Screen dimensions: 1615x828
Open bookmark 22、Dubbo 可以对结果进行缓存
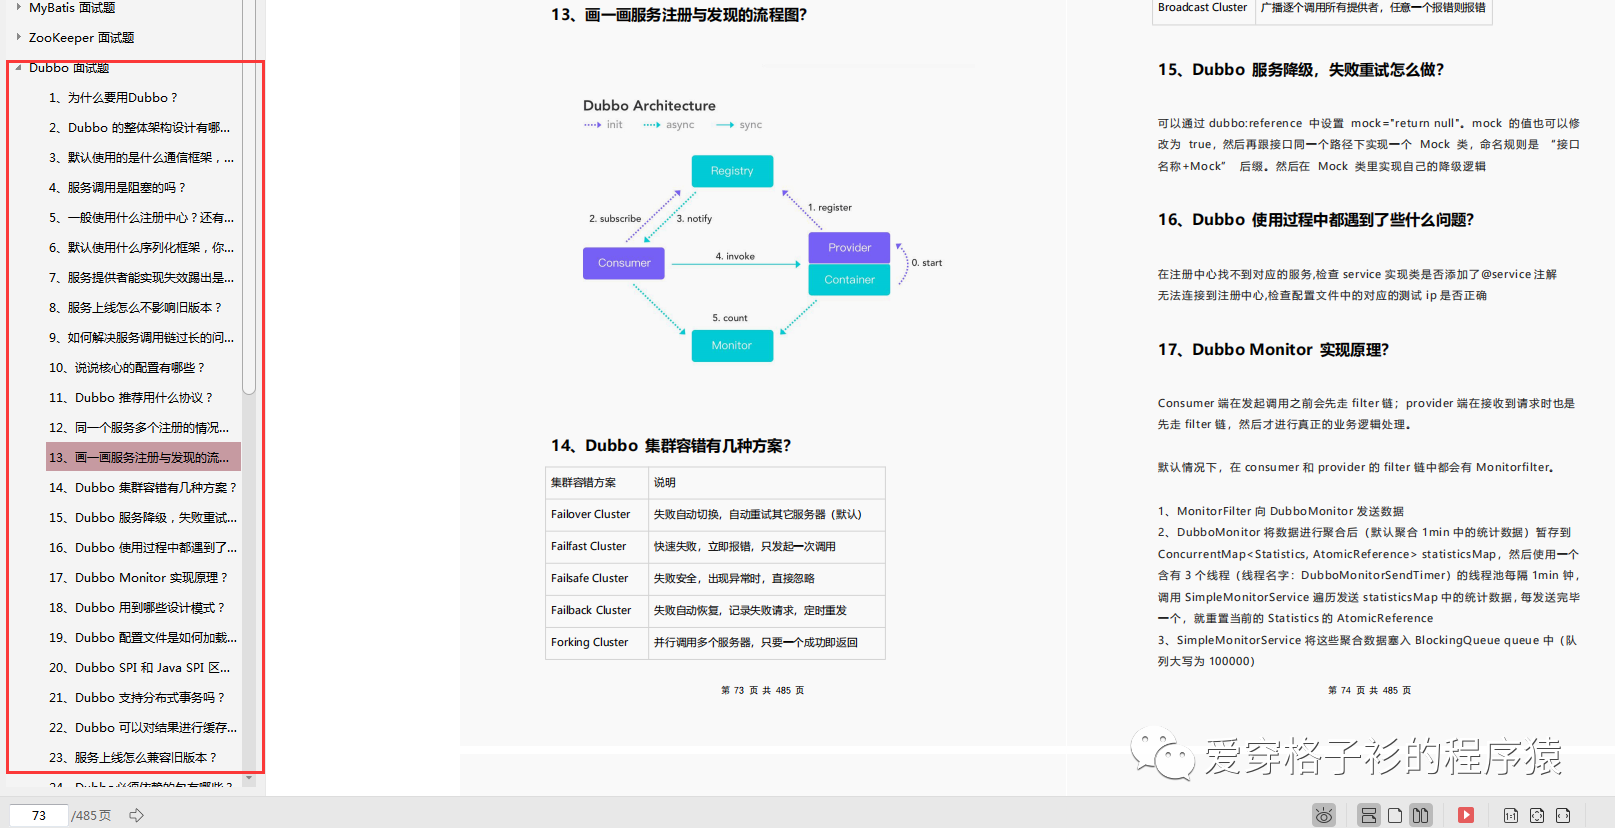(x=143, y=727)
